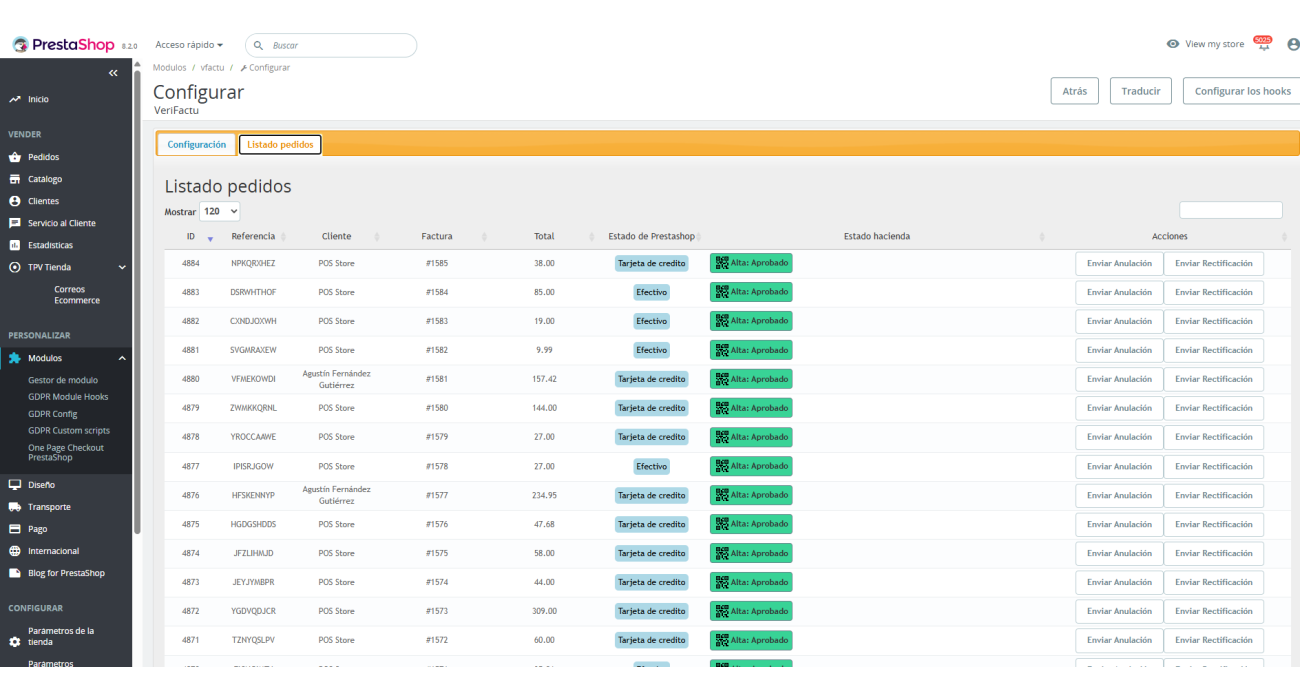1300x700 pixels.
Task: Switch to the Configuración tab
Action: point(196,145)
